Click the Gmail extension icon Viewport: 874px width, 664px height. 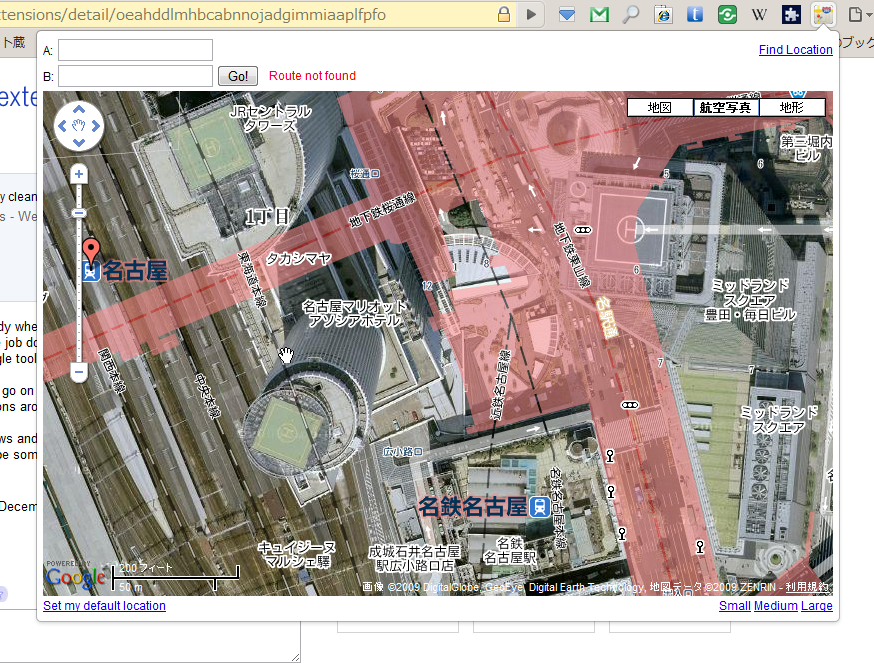pos(599,14)
